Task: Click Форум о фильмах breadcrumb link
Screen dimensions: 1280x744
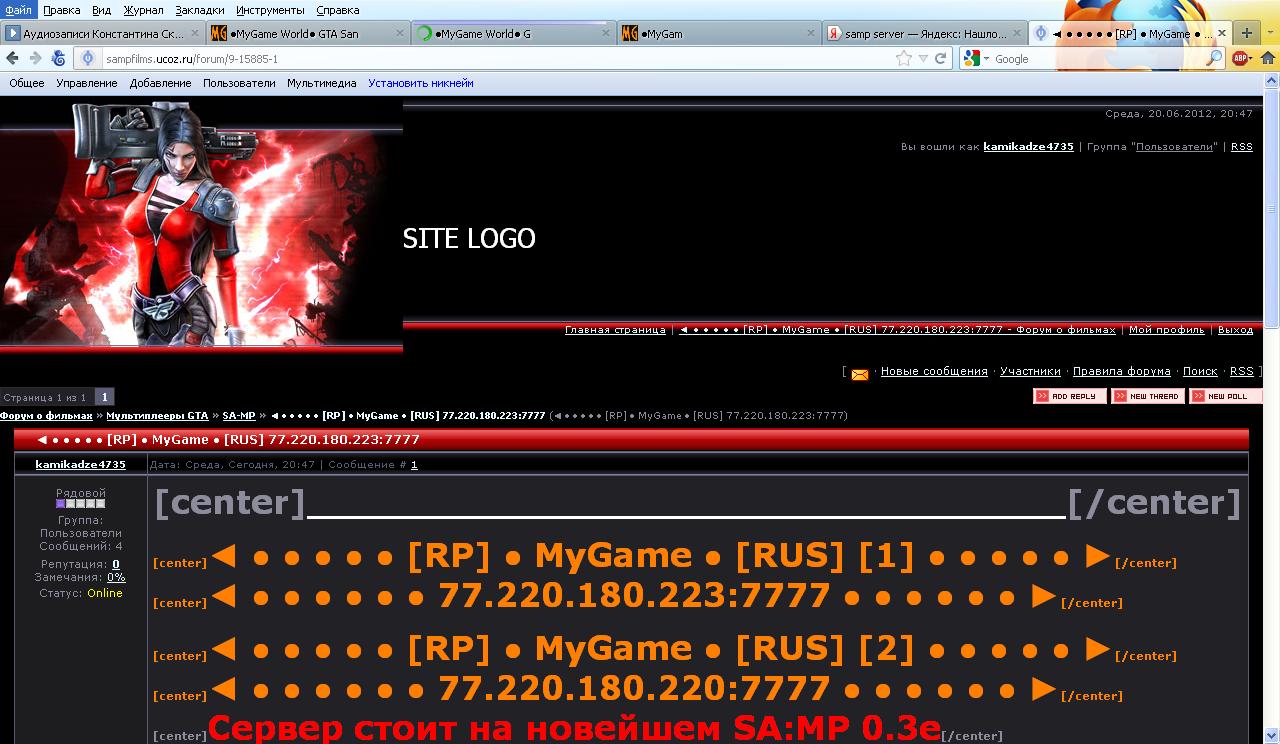Action: [x=46, y=415]
